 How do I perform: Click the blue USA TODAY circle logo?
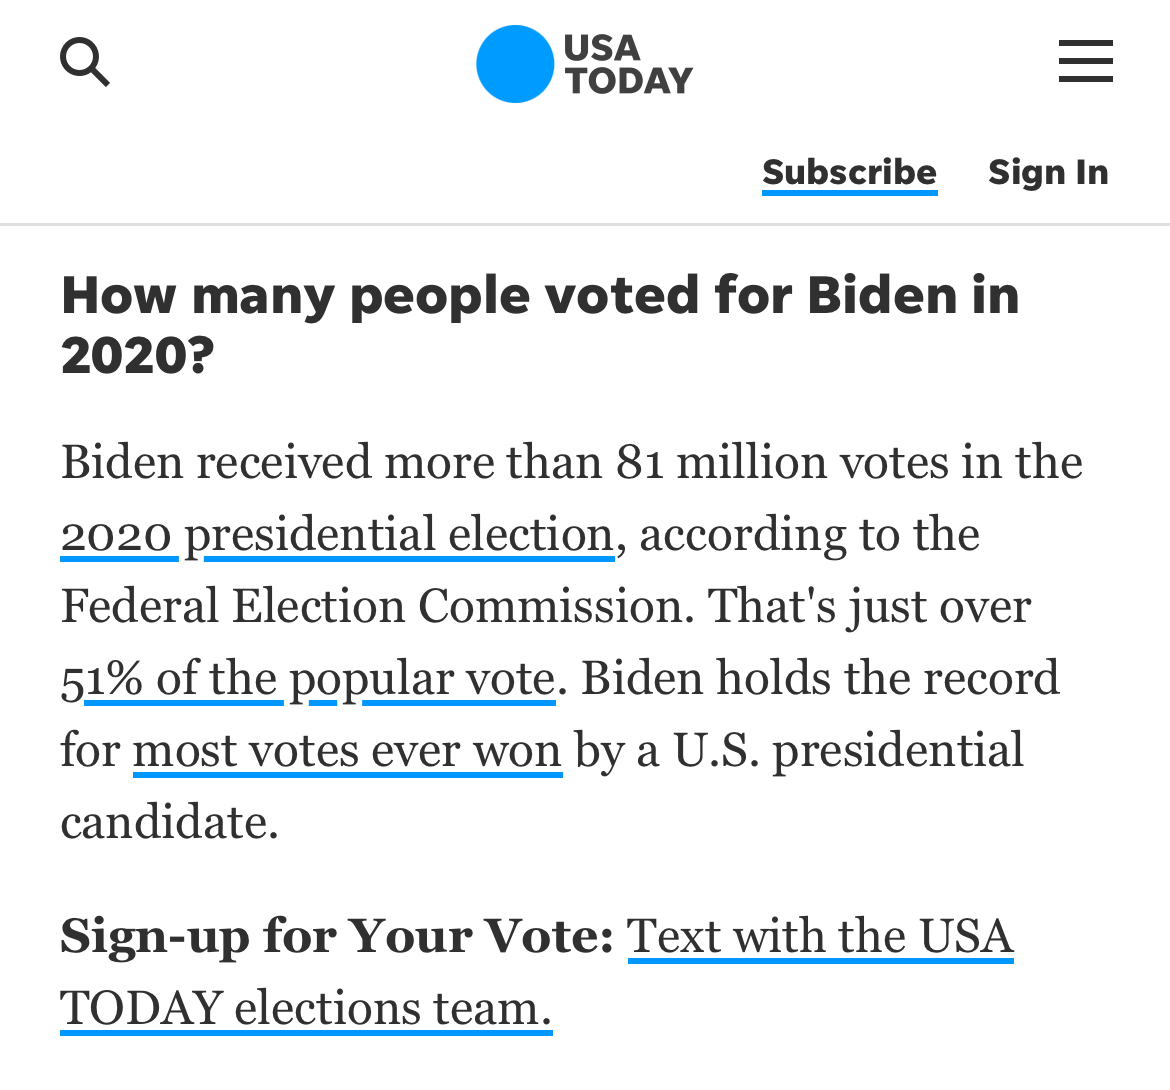click(515, 64)
